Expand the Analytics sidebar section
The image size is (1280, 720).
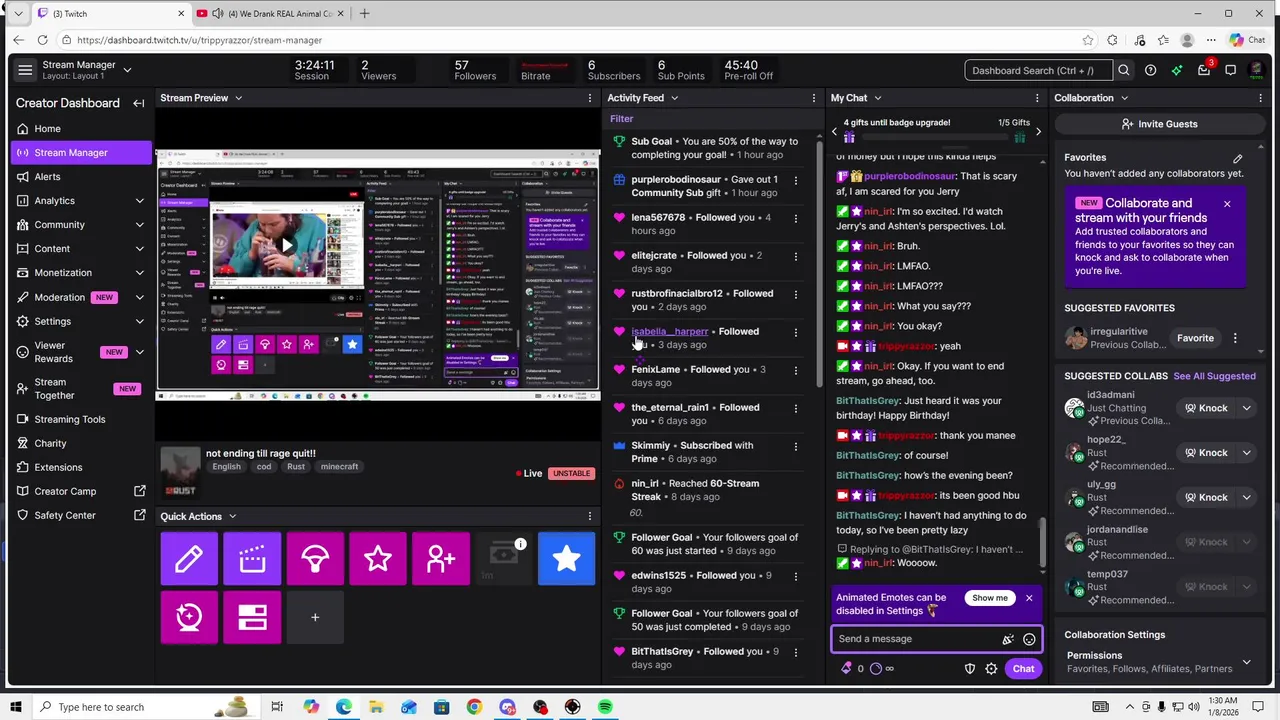point(140,201)
